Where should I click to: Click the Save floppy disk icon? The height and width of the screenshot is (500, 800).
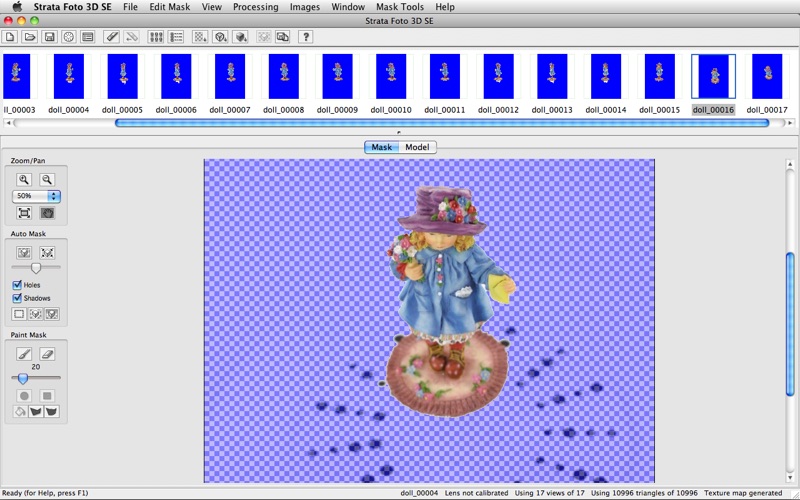point(49,37)
